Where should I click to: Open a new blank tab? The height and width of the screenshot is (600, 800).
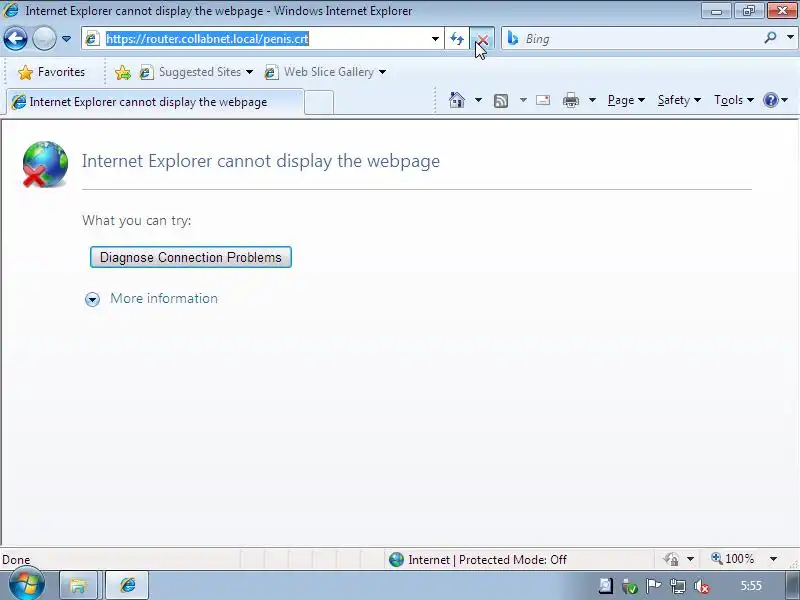tap(319, 102)
